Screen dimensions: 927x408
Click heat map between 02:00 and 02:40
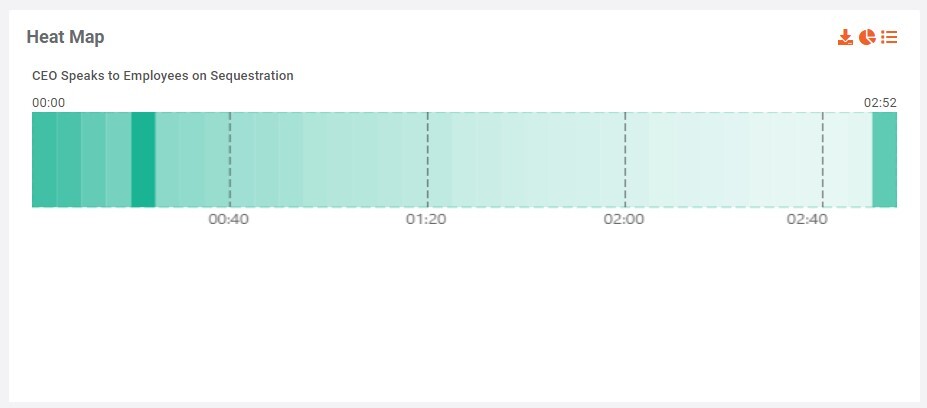click(725, 160)
